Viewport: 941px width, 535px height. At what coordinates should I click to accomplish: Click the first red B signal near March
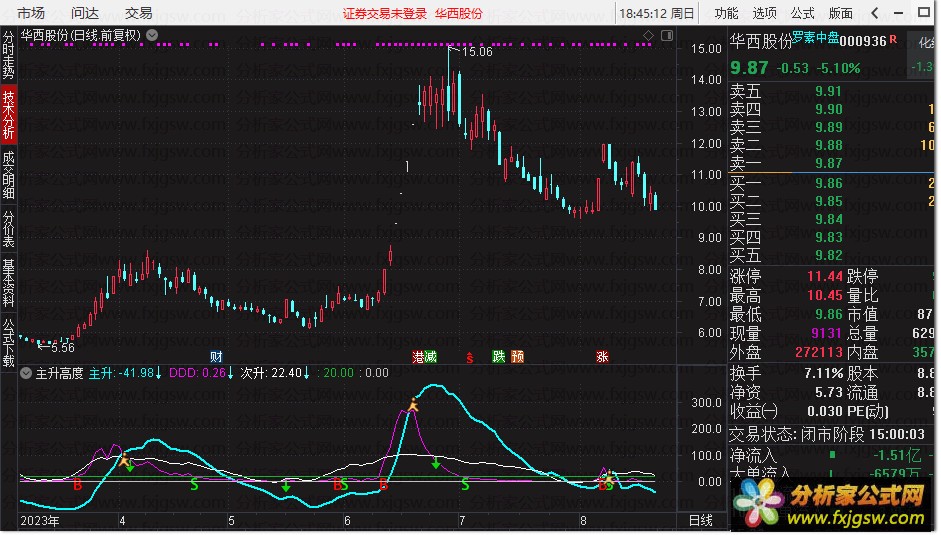pyautogui.click(x=77, y=485)
